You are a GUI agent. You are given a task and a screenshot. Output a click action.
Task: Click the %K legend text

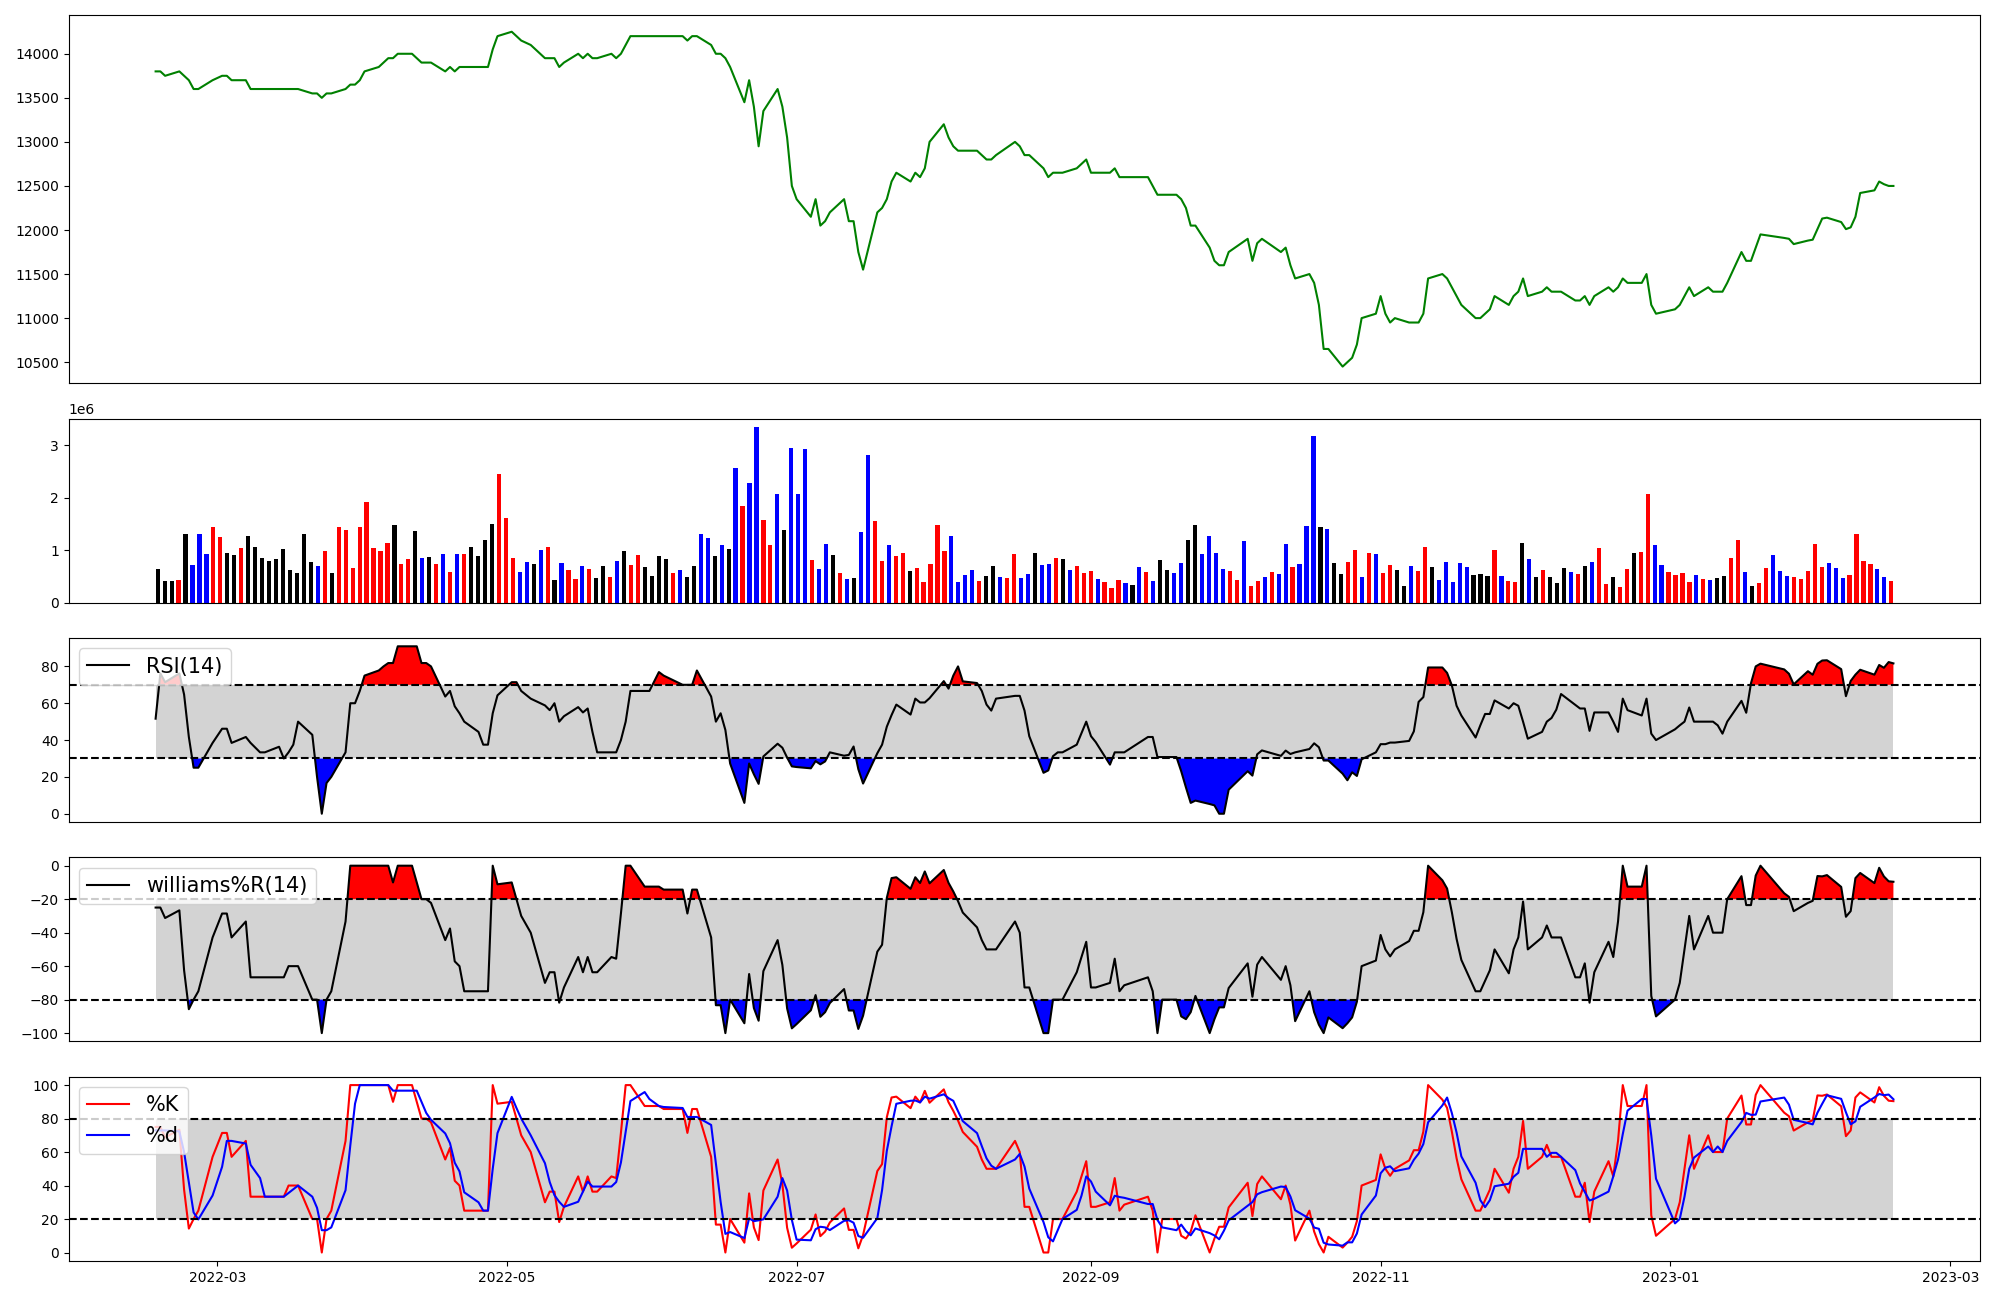tap(162, 1104)
